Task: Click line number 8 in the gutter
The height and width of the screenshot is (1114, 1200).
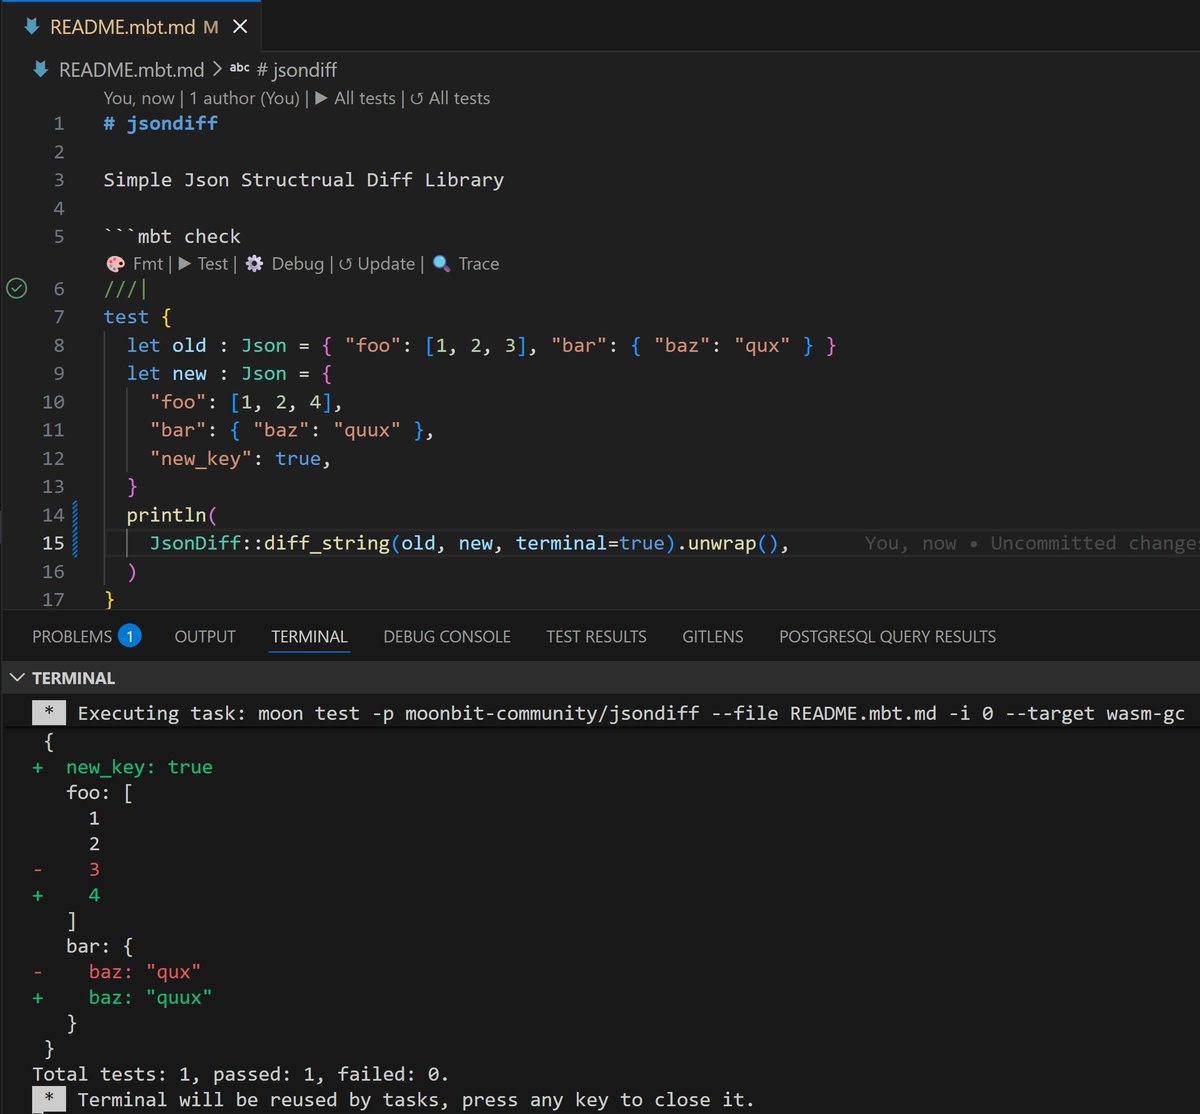Action: point(58,345)
